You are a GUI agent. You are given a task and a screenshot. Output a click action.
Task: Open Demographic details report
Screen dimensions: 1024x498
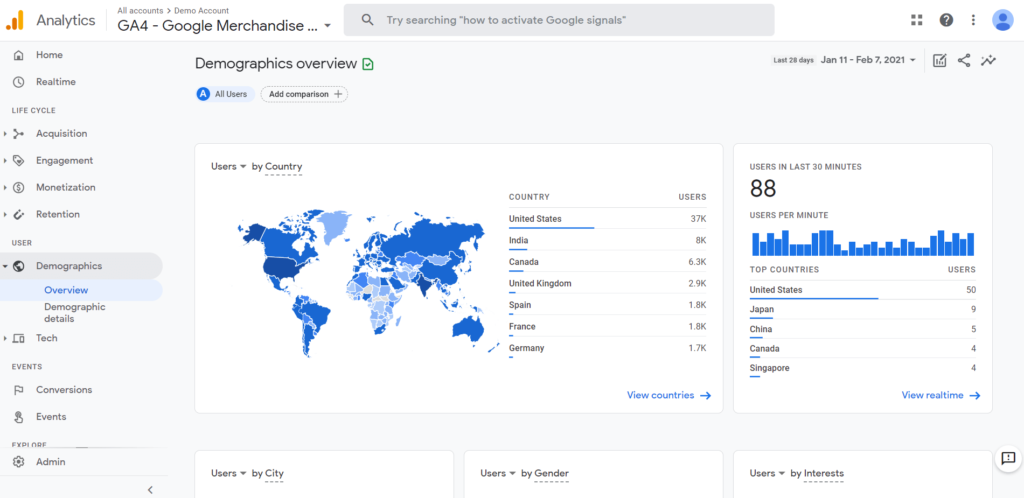[x=74, y=313]
